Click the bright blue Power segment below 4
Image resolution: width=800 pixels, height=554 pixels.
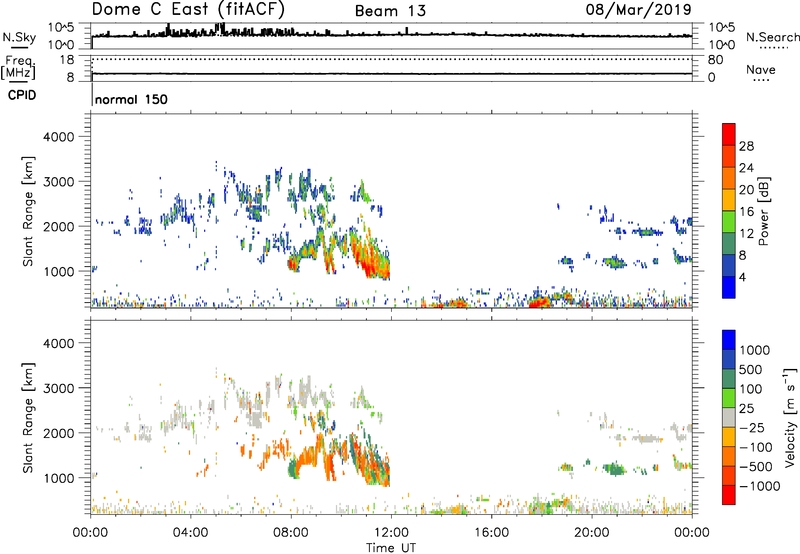pyautogui.click(x=729, y=287)
